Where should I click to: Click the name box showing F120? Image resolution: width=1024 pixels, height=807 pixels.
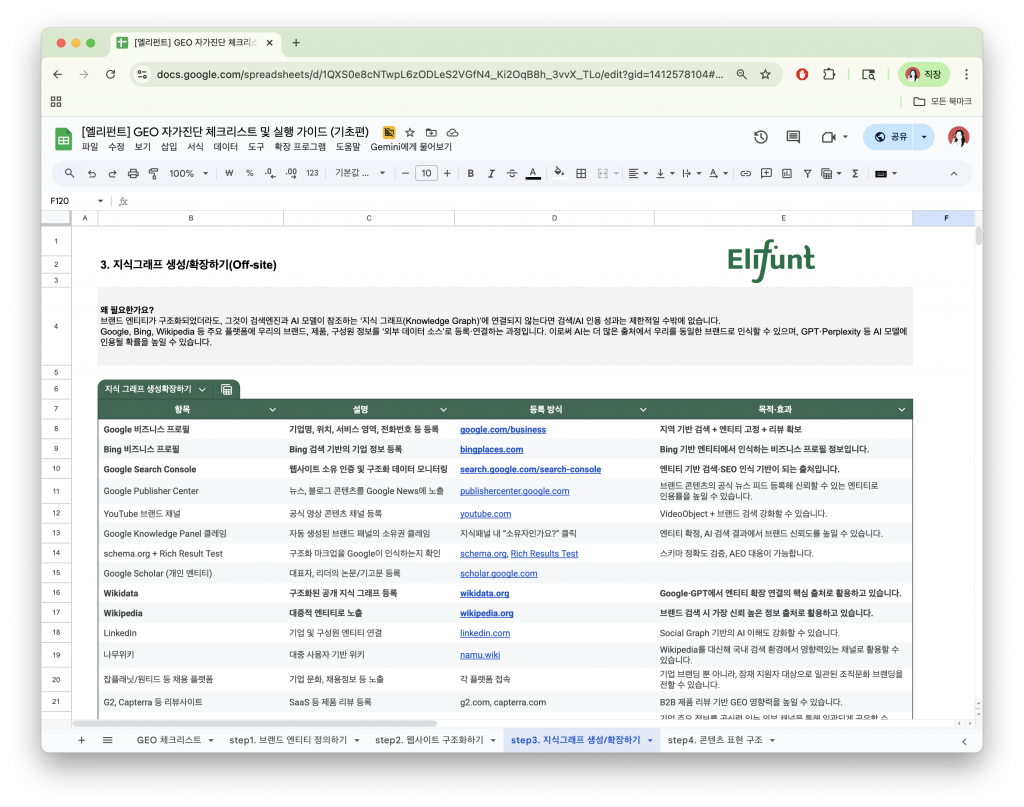(x=76, y=201)
